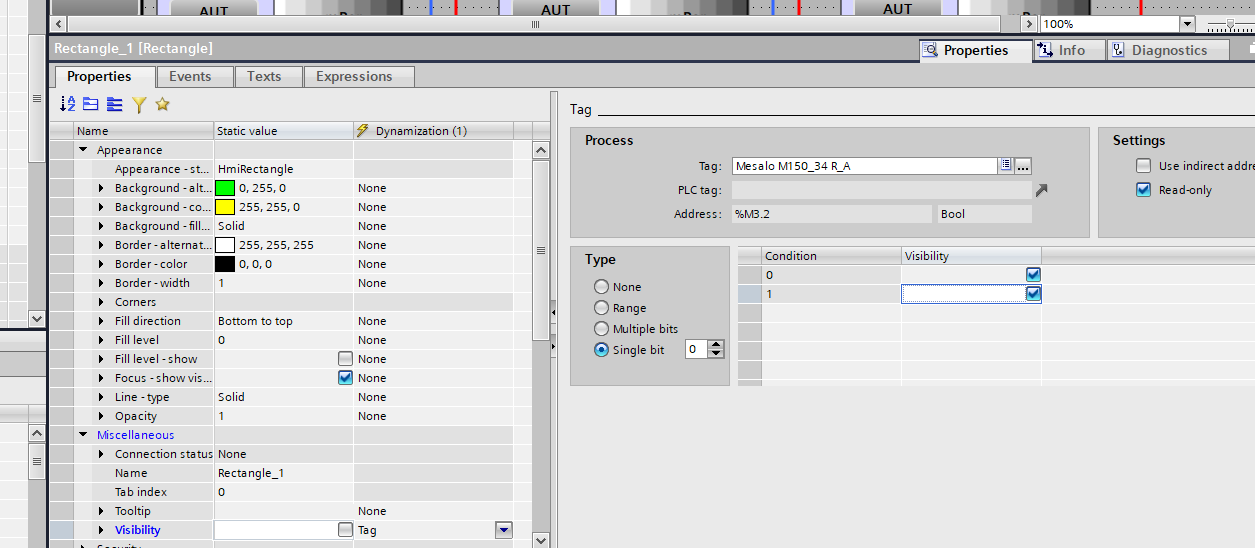The width and height of the screenshot is (1255, 548).
Task: Collapse the Miscellaneous category
Action: (x=84, y=435)
